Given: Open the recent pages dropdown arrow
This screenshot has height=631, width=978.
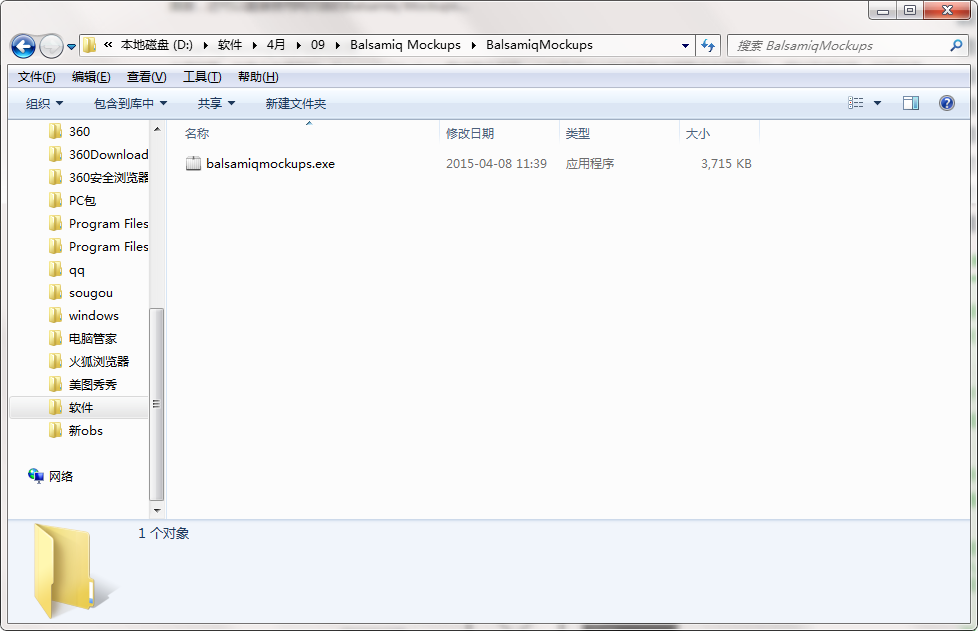Looking at the screenshot, I should (x=71, y=47).
